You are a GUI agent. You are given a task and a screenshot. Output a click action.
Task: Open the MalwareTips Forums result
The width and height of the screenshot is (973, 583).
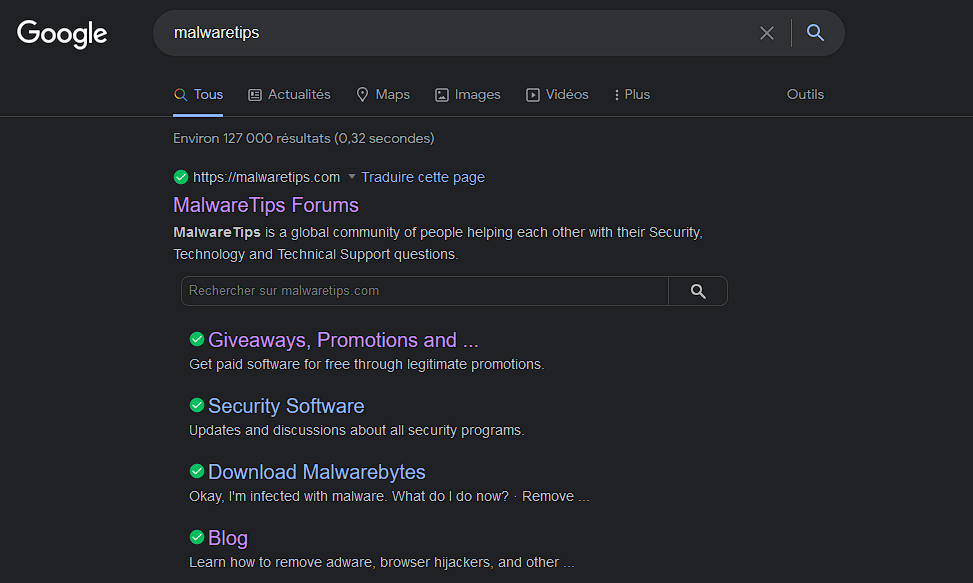coord(266,205)
